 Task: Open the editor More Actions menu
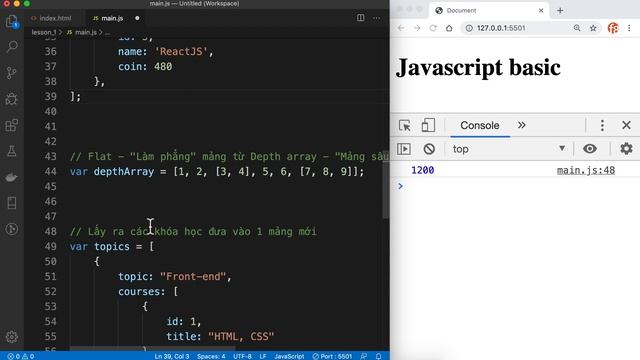[x=376, y=18]
